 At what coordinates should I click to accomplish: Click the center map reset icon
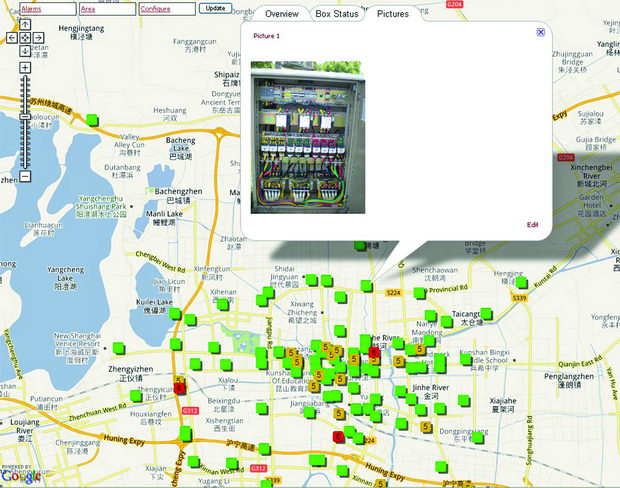coord(25,38)
